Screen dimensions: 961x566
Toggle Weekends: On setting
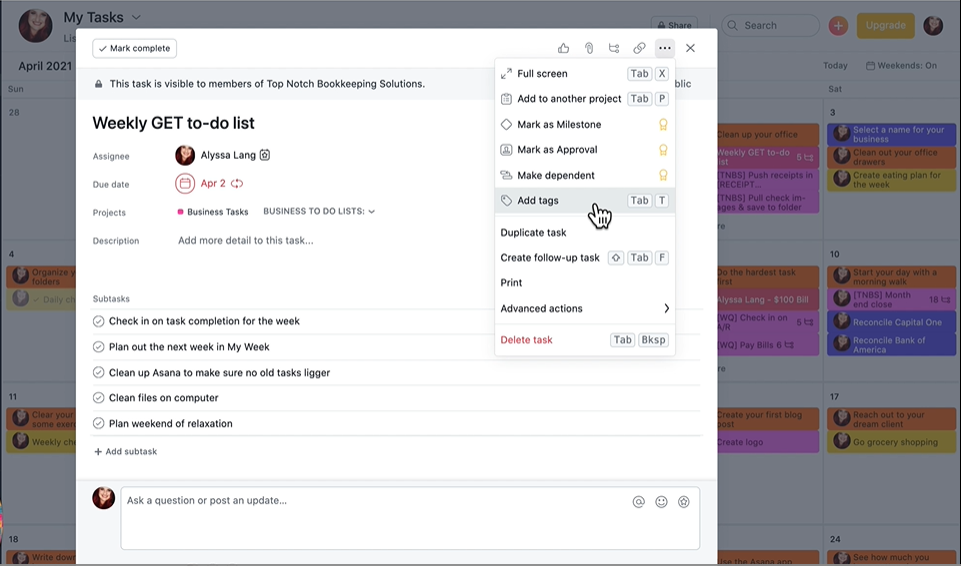(901, 66)
